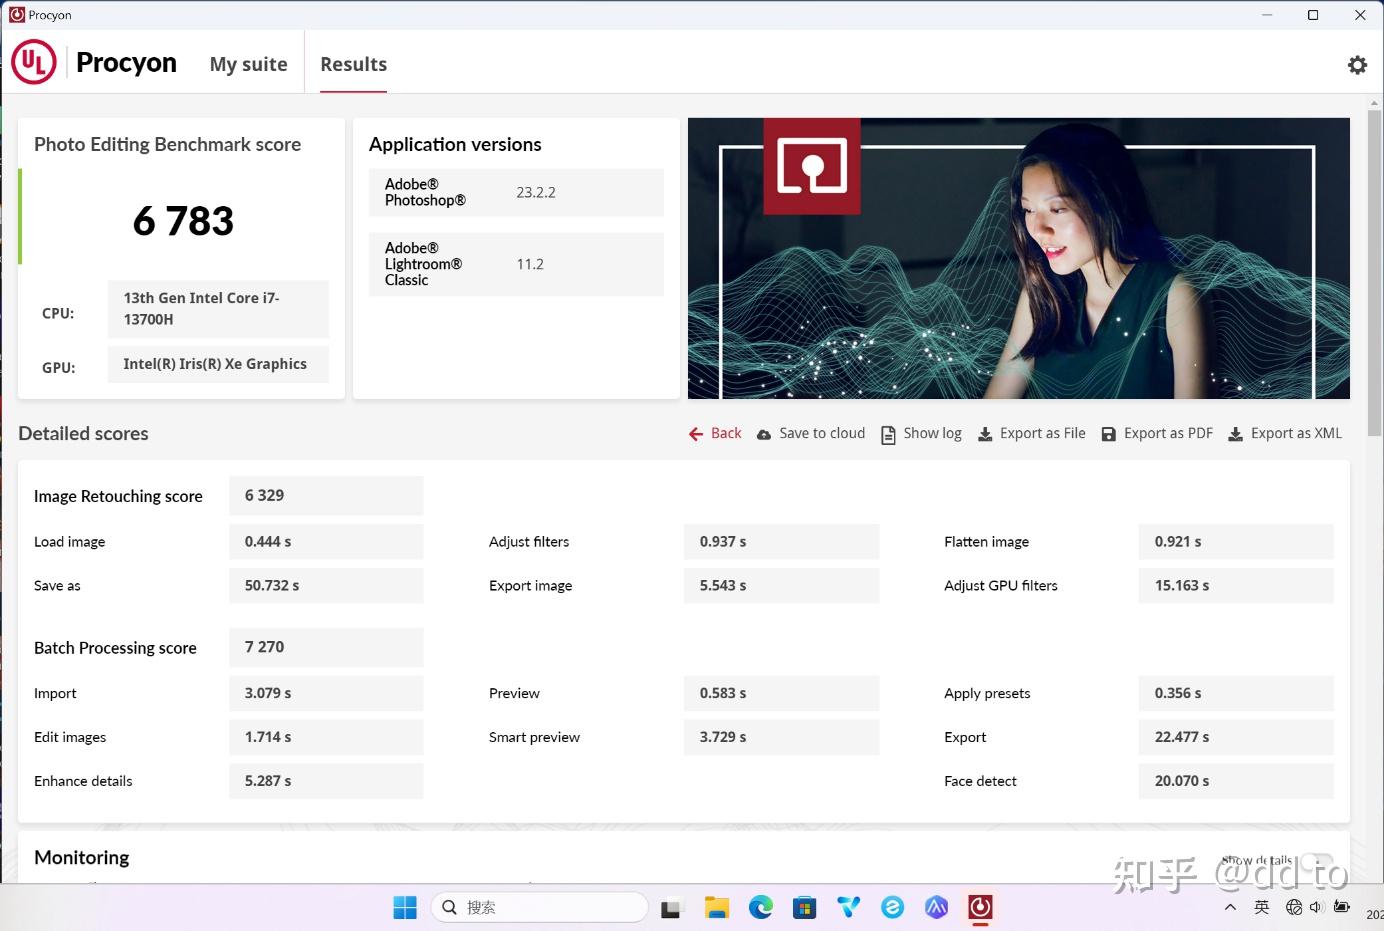Screen dimensions: 1384x931
Task: Export the result as XML
Action: (1285, 433)
